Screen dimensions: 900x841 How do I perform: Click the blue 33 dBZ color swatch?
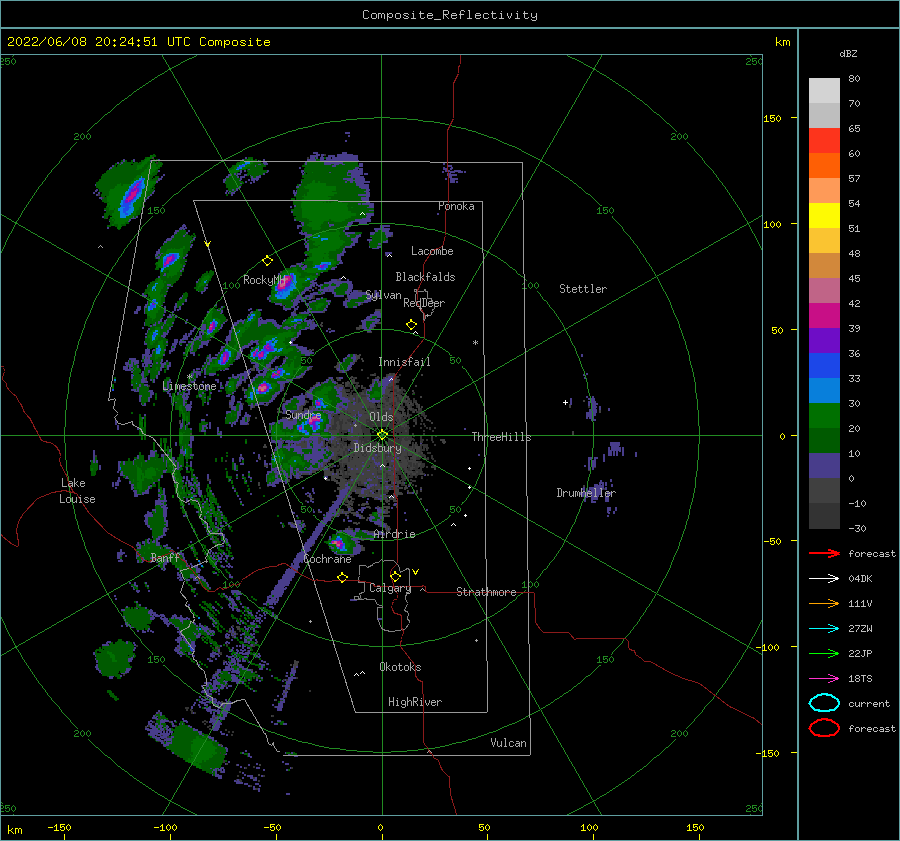point(824,365)
